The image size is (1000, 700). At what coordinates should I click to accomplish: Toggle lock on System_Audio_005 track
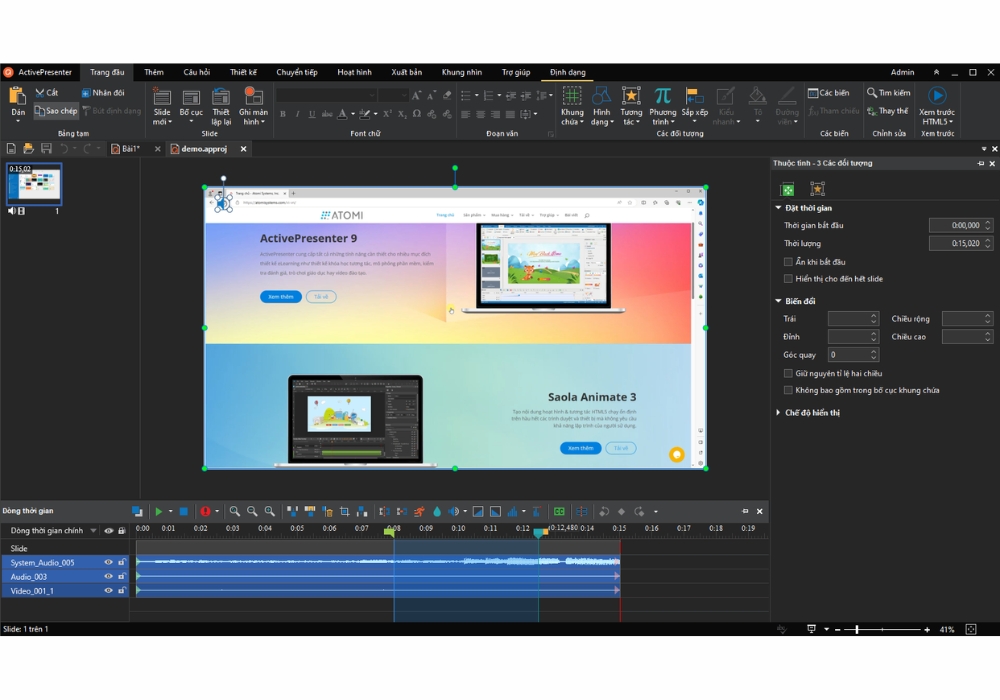[122, 562]
